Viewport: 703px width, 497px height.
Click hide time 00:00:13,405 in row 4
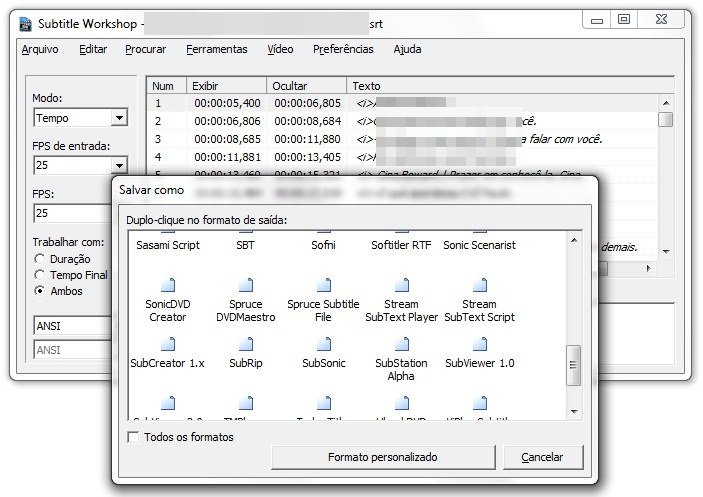pyautogui.click(x=308, y=157)
